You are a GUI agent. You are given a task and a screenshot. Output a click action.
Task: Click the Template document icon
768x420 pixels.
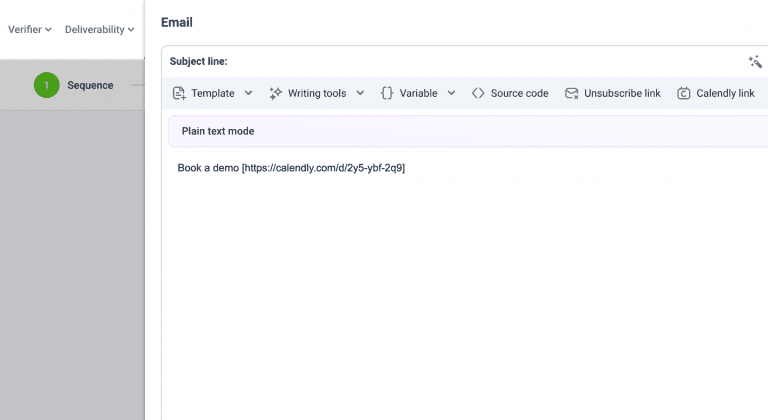click(179, 93)
